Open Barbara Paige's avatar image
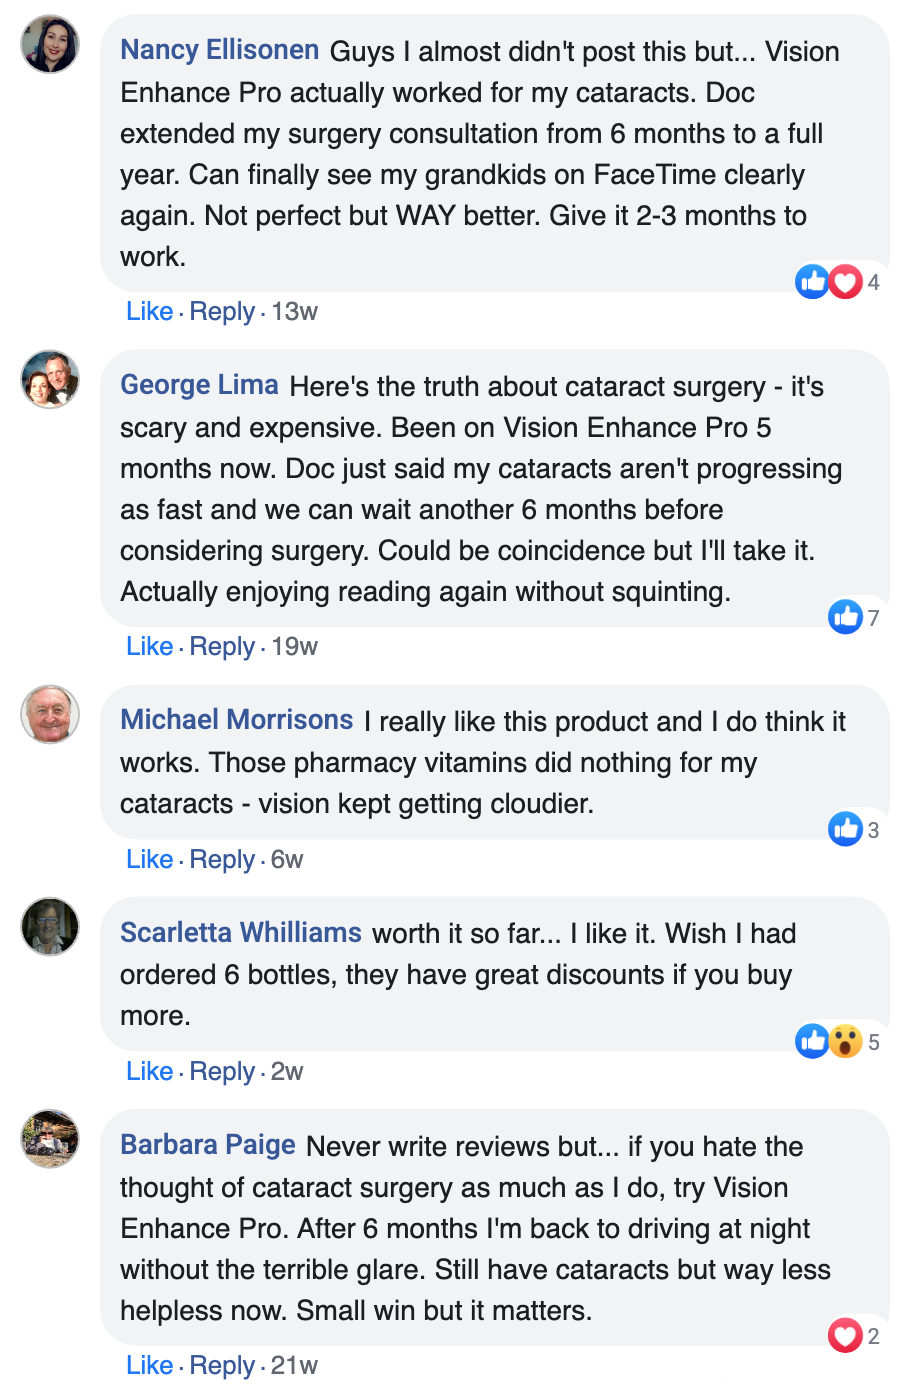Screen dimensions: 901x1387 point(50,1138)
